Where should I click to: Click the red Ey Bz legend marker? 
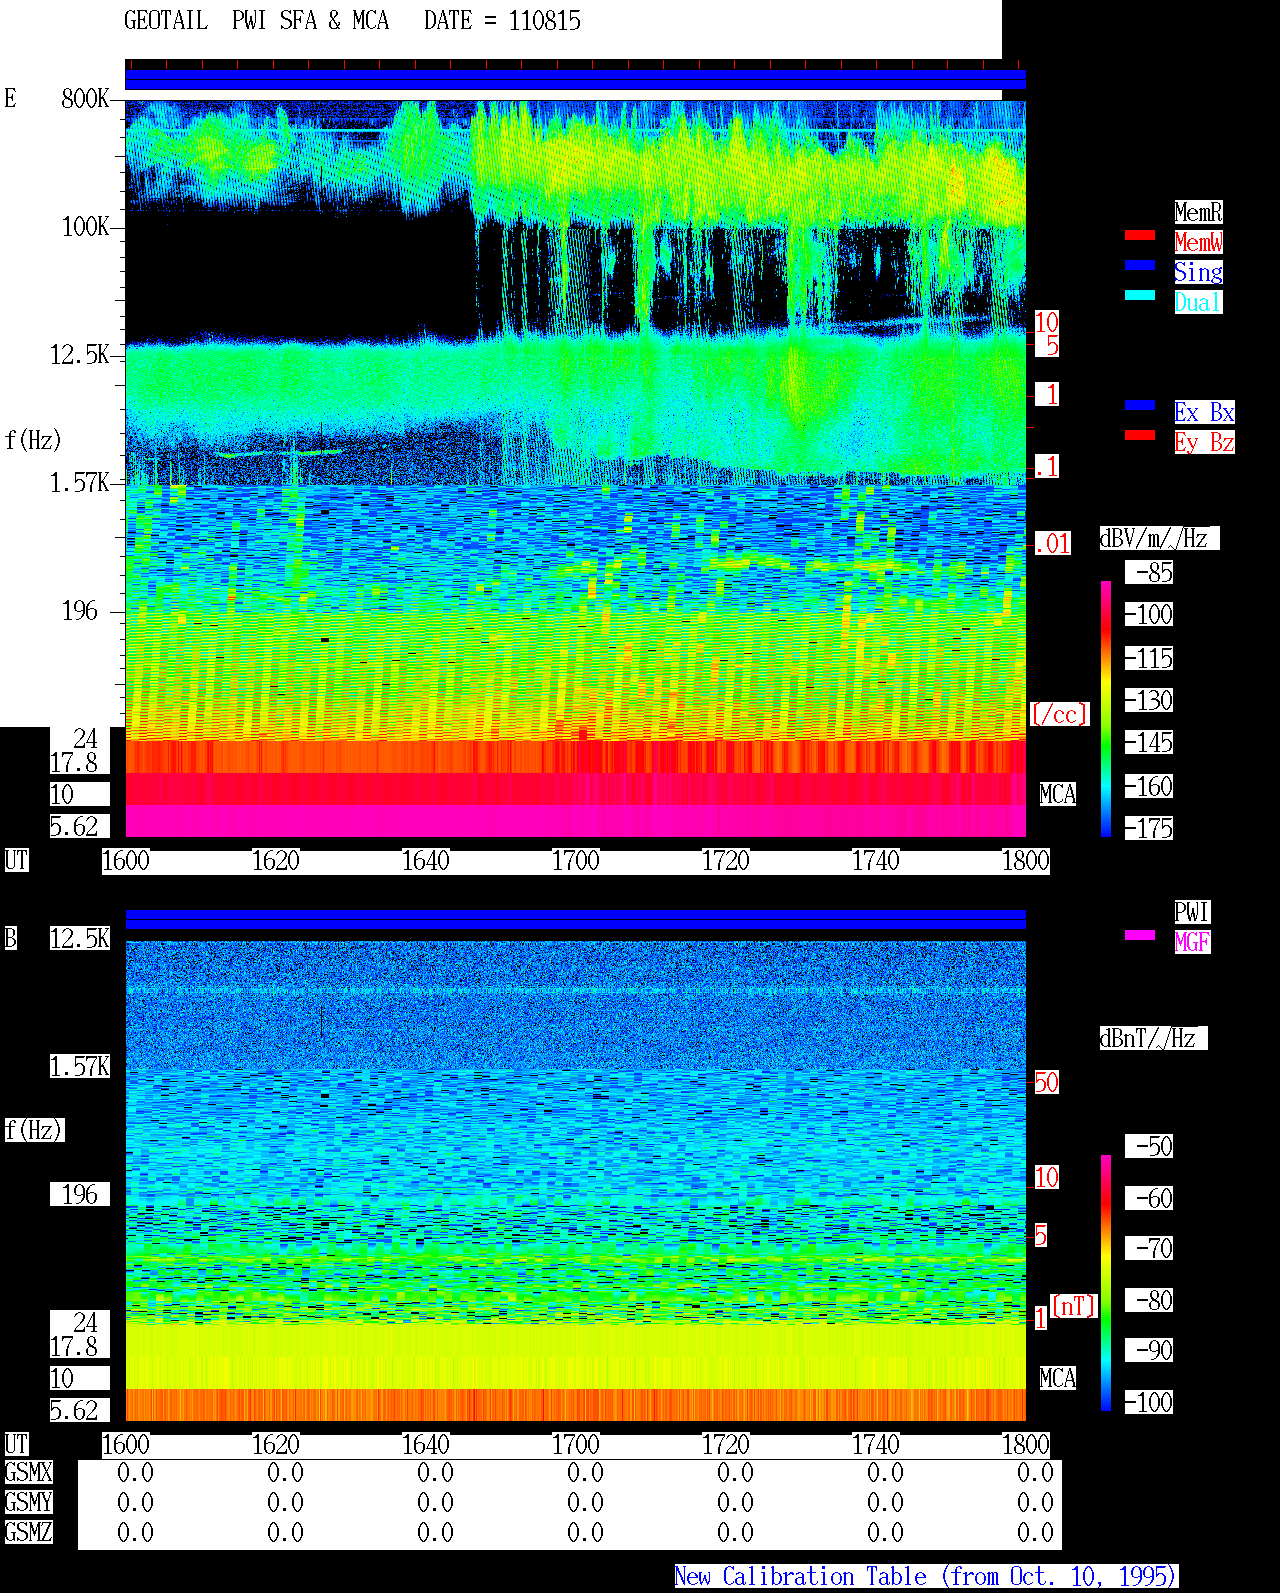[1140, 435]
